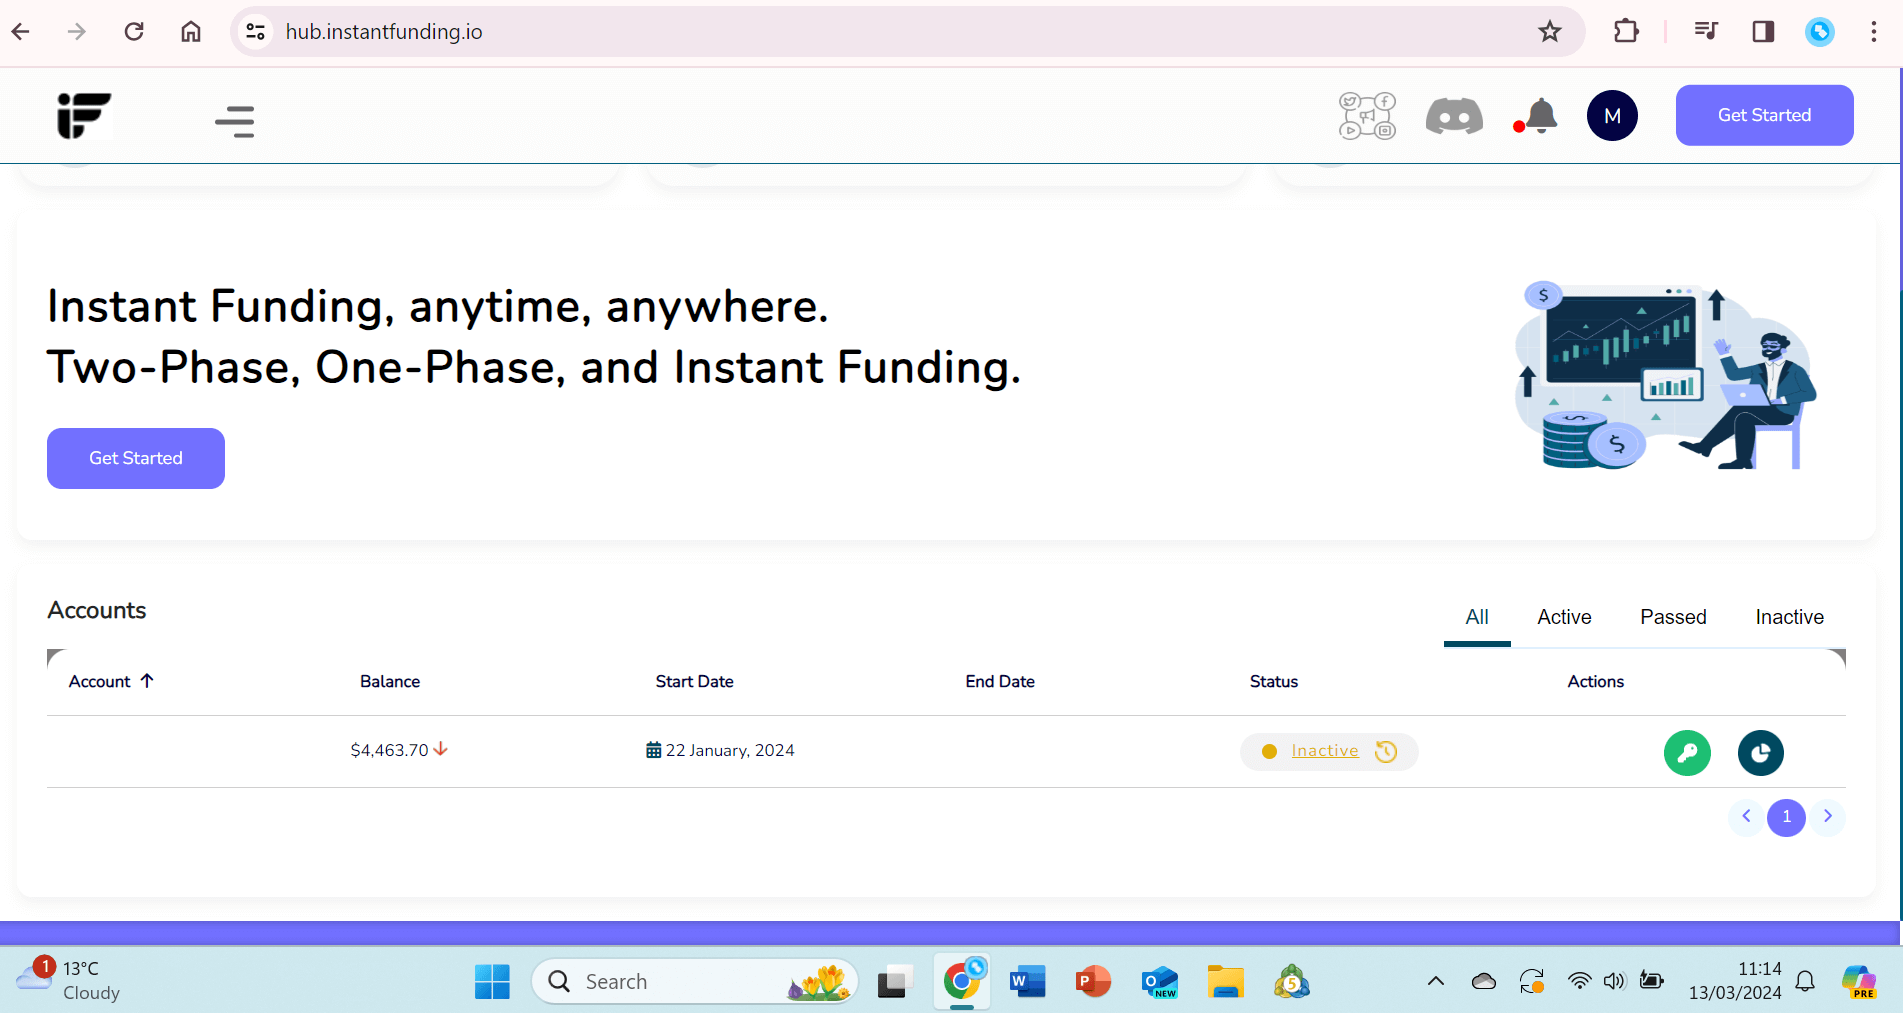Open the Discord icon in header
The width and height of the screenshot is (1903, 1013).
pos(1454,116)
